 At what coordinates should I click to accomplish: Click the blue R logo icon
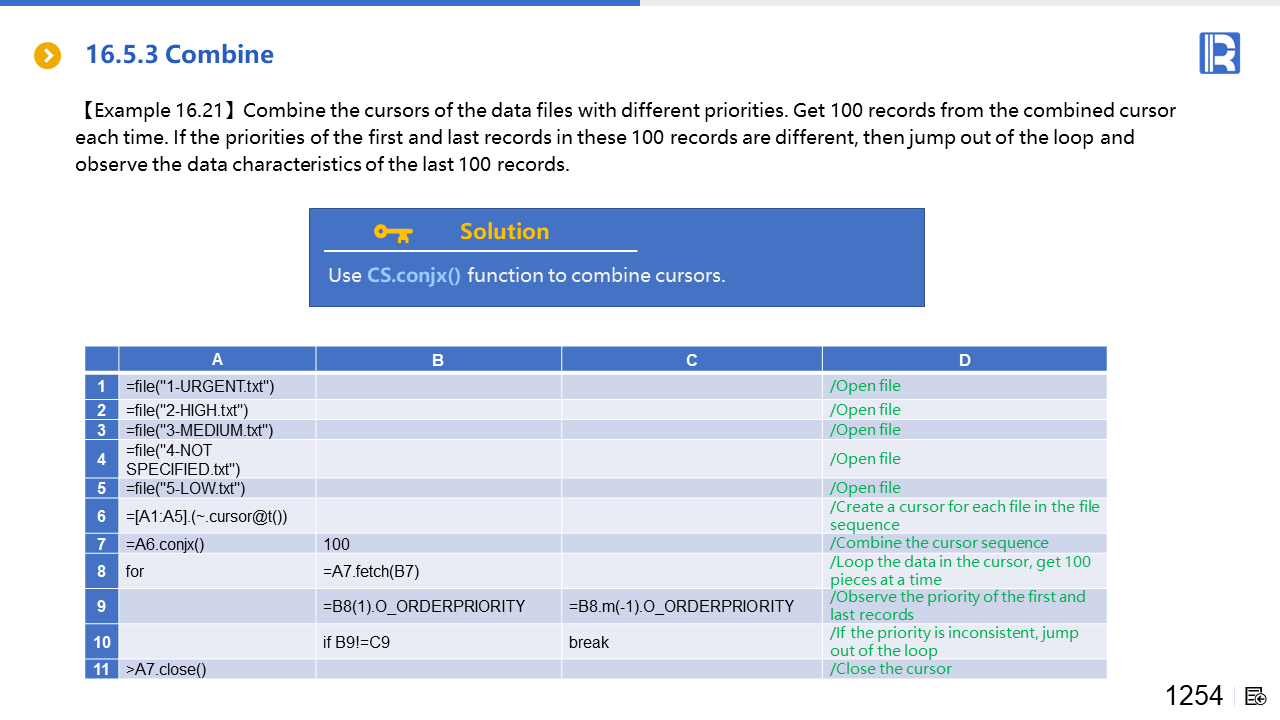pos(1219,53)
